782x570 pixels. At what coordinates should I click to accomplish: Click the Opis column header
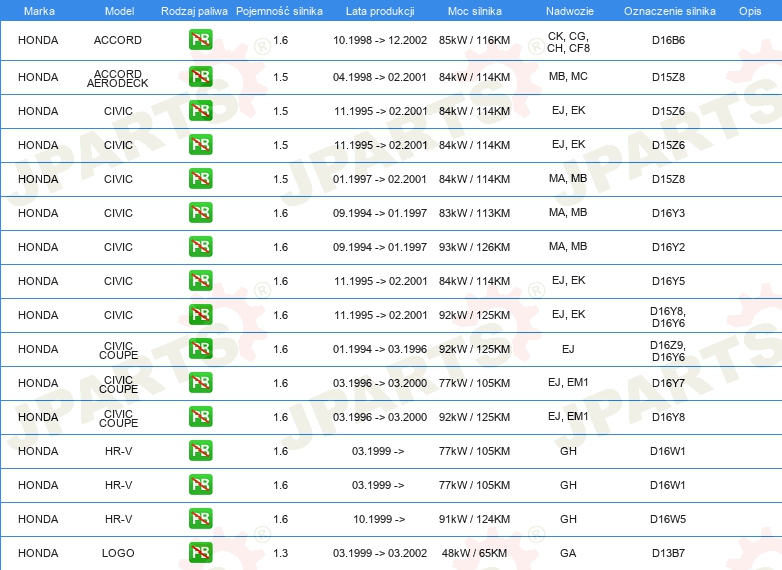750,11
